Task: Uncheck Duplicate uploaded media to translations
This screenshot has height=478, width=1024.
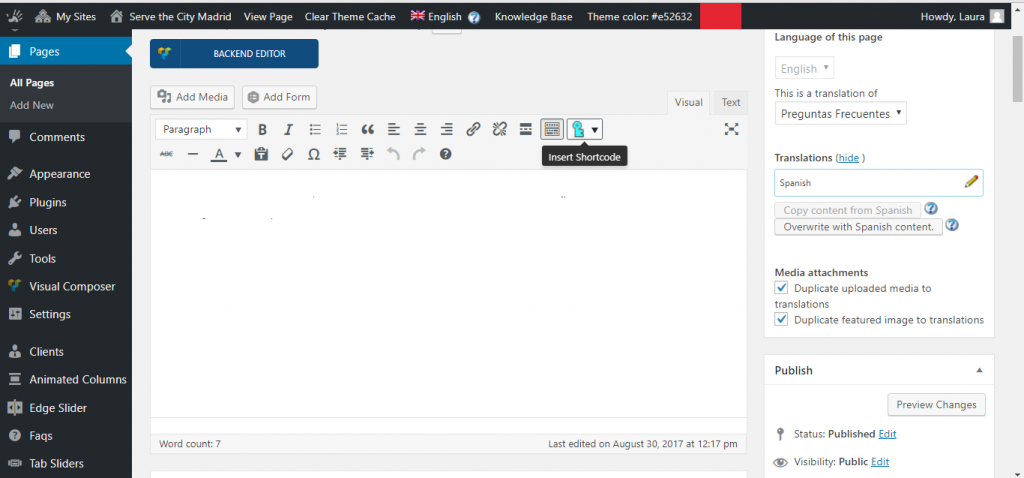Action: point(782,288)
